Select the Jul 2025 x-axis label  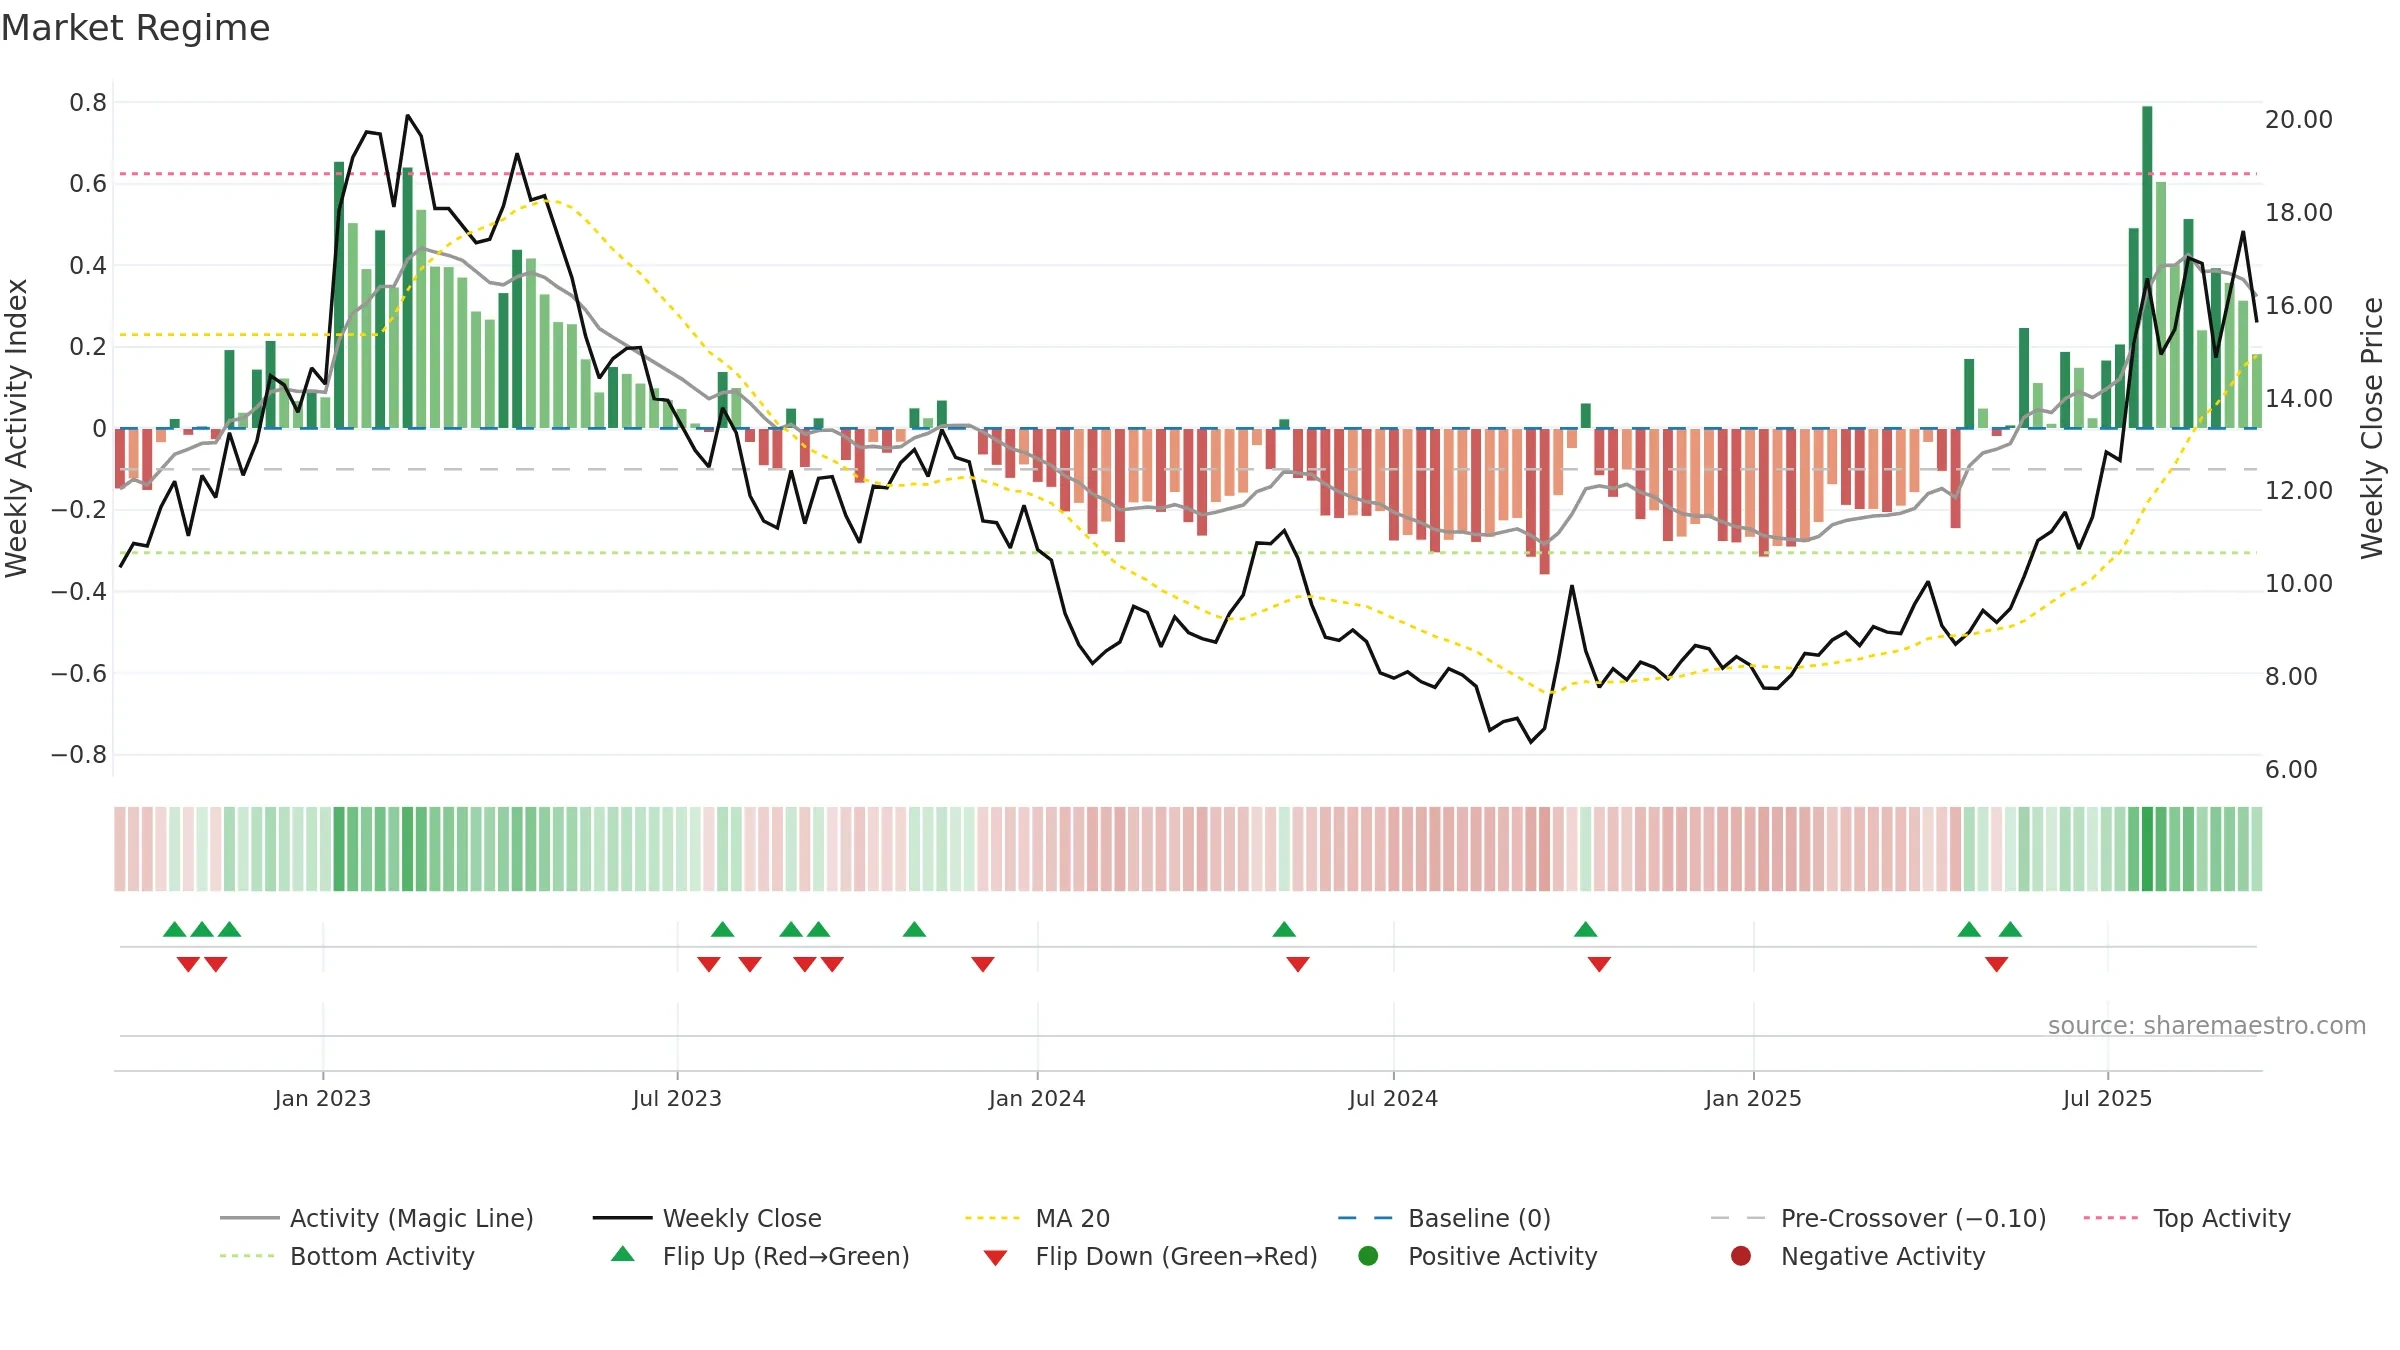point(2107,1098)
